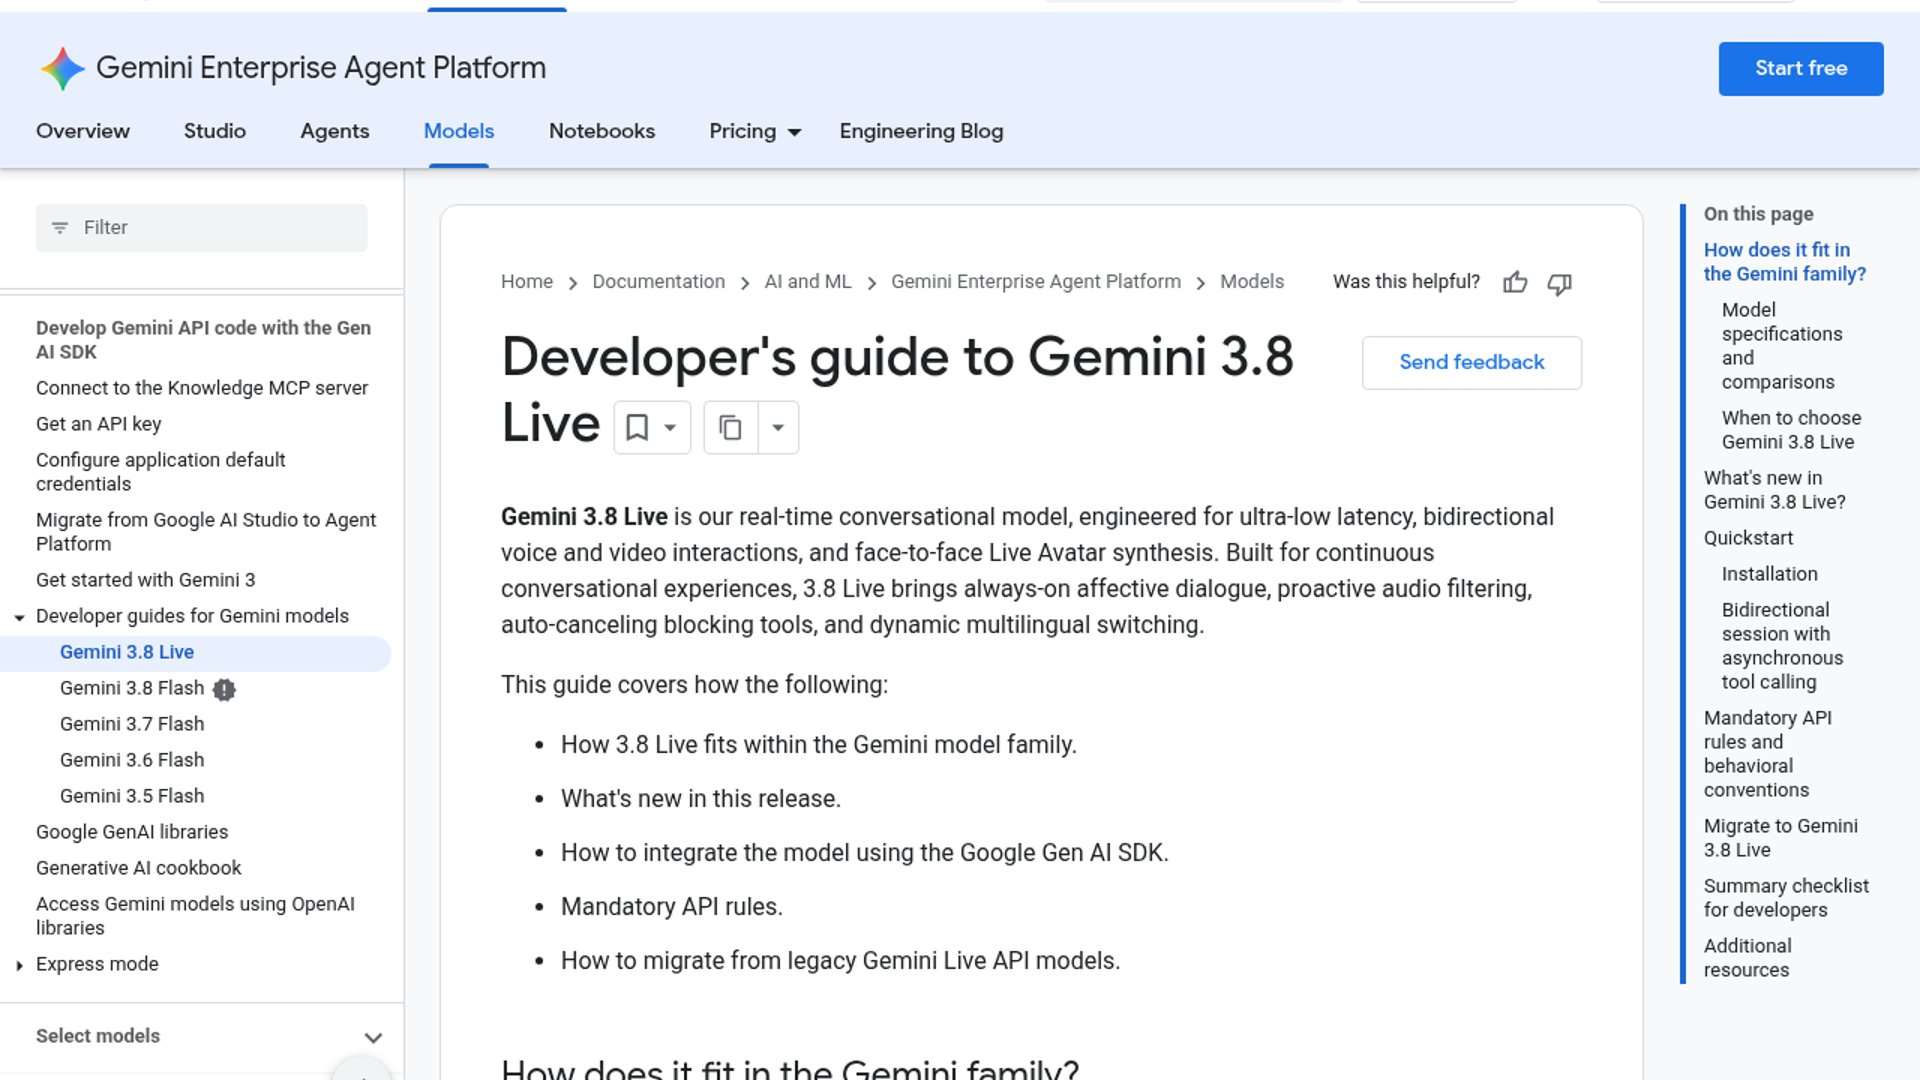Open Gemini 3.6 Flash in sidebar

[x=132, y=760]
